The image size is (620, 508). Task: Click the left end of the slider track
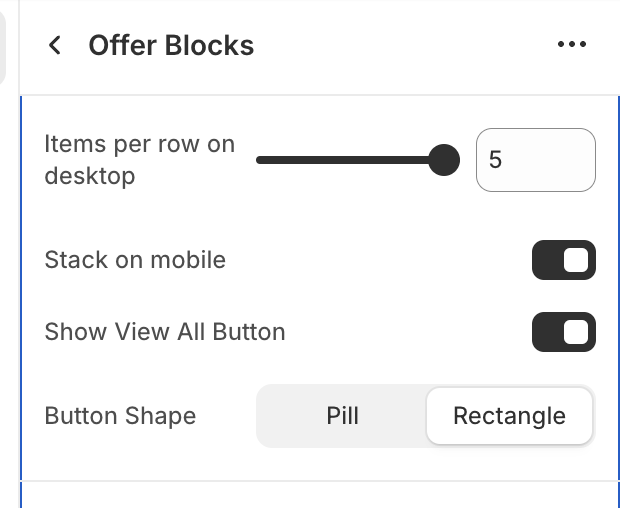click(x=262, y=160)
